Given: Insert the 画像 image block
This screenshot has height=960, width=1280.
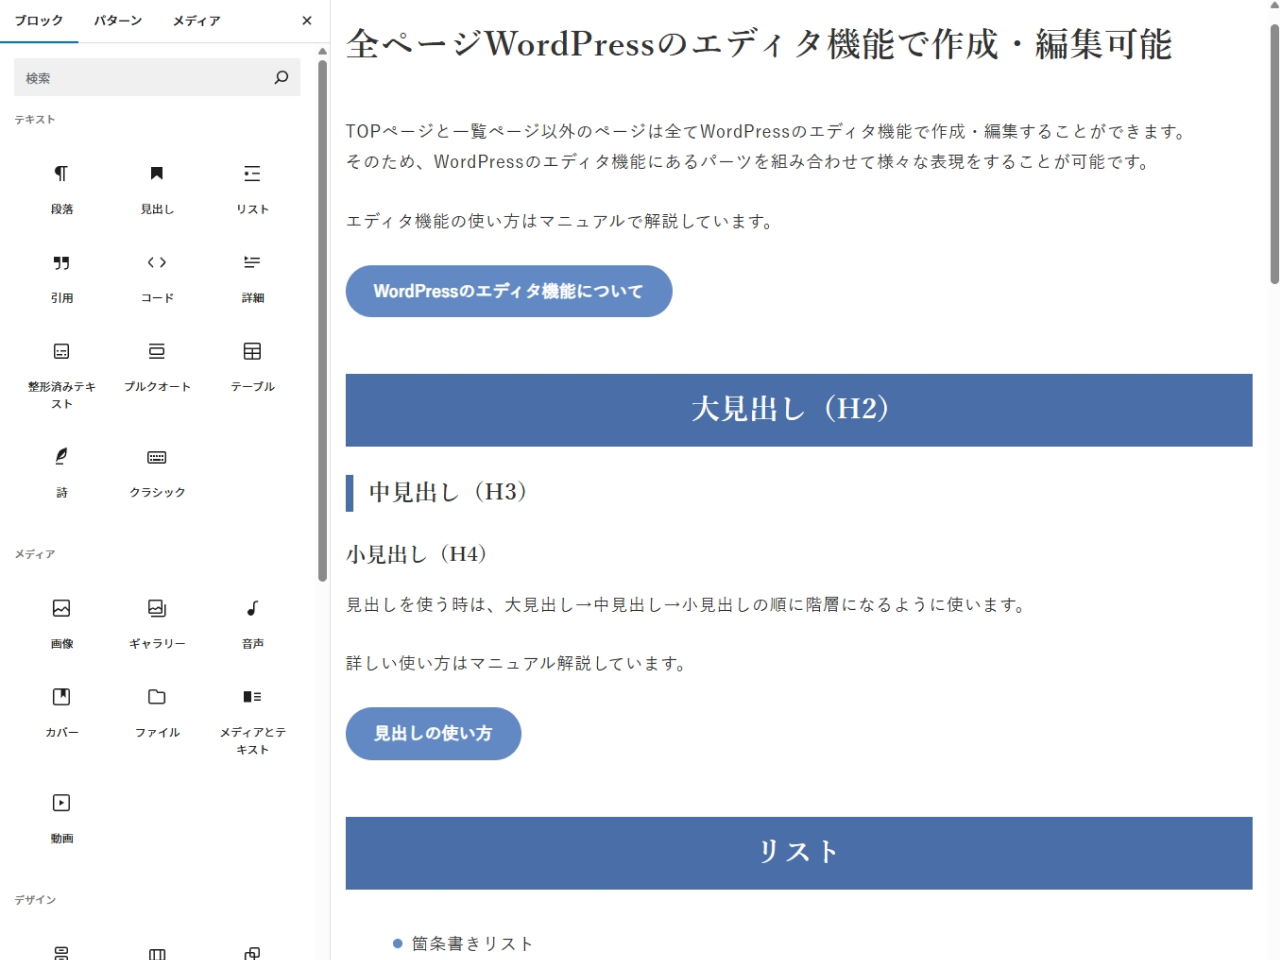Looking at the screenshot, I should click(x=62, y=625).
